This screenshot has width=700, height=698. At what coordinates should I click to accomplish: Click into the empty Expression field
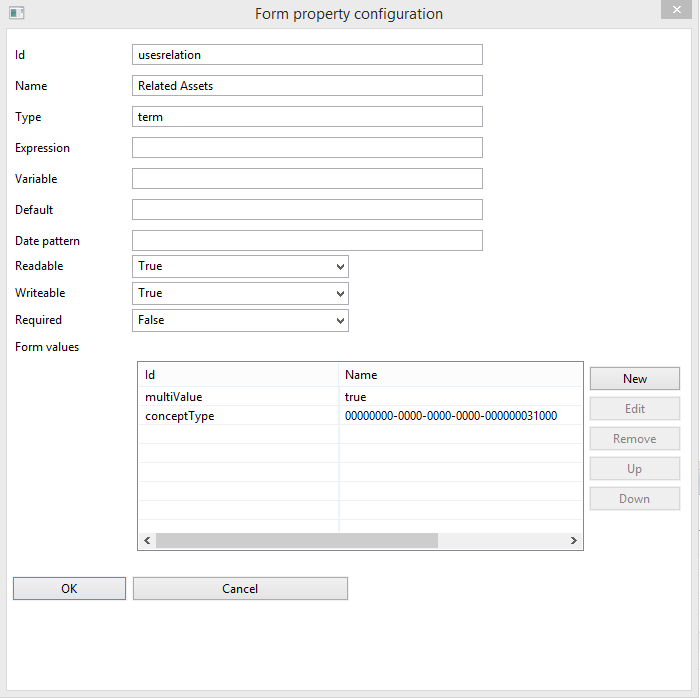pos(307,147)
